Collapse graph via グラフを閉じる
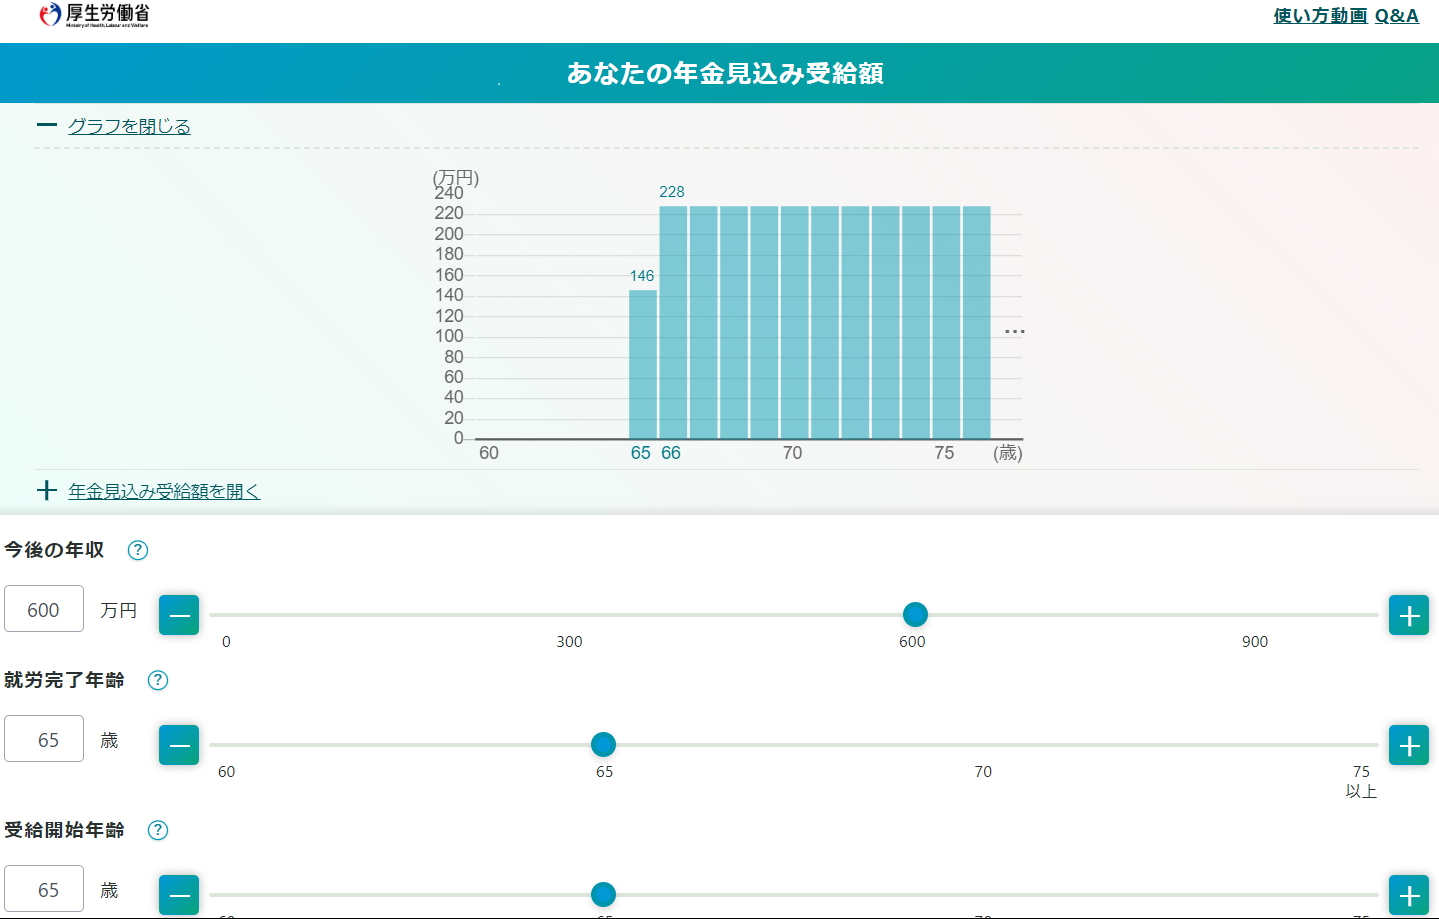The width and height of the screenshot is (1439, 919). pyautogui.click(x=128, y=126)
